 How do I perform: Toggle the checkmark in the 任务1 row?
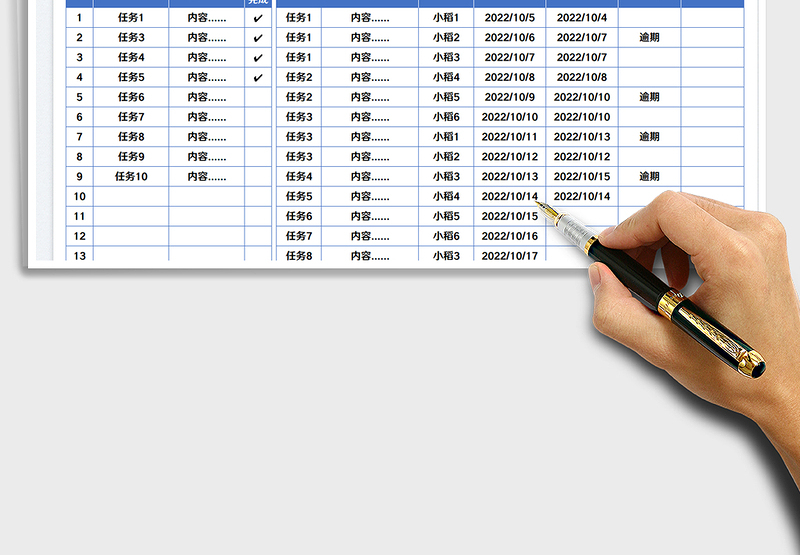coord(258,18)
